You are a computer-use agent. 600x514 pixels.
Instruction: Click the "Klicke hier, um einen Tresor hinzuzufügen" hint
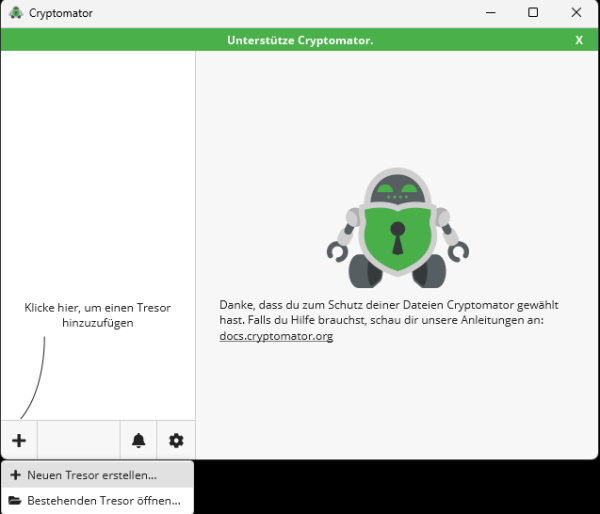[98, 315]
